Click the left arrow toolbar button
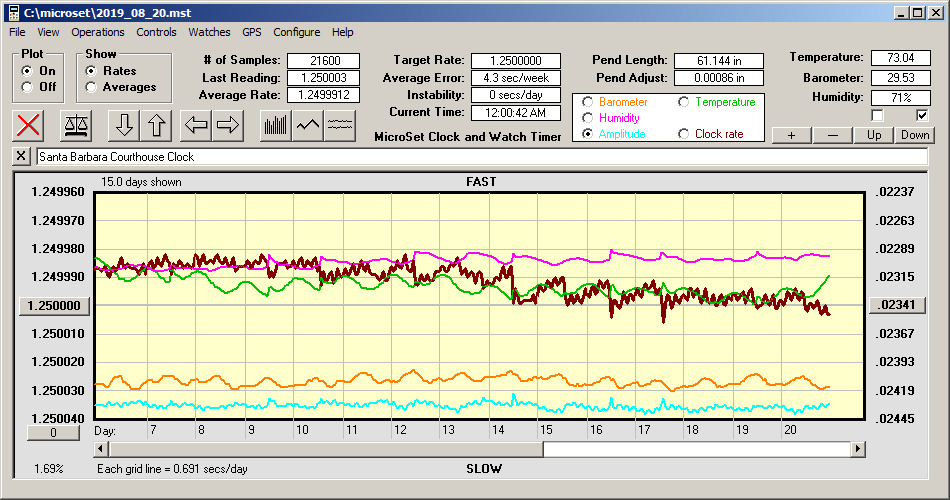 point(196,125)
